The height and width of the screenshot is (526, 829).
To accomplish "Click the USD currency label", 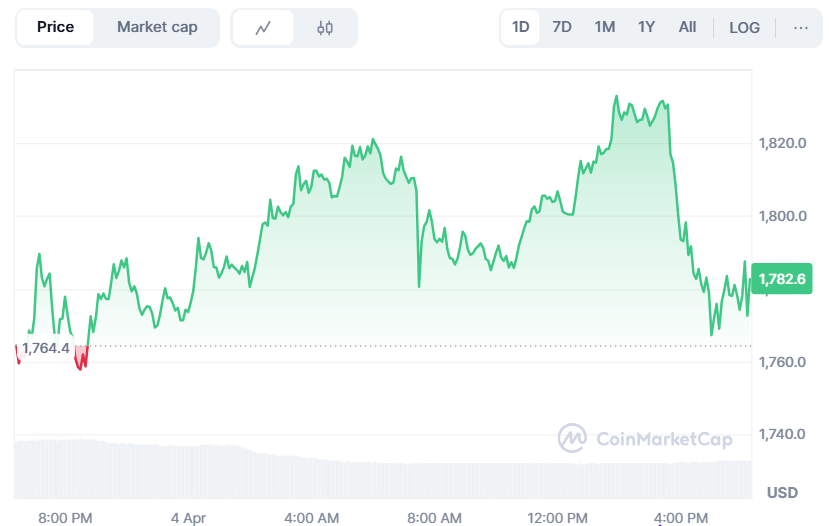I will click(x=781, y=493).
